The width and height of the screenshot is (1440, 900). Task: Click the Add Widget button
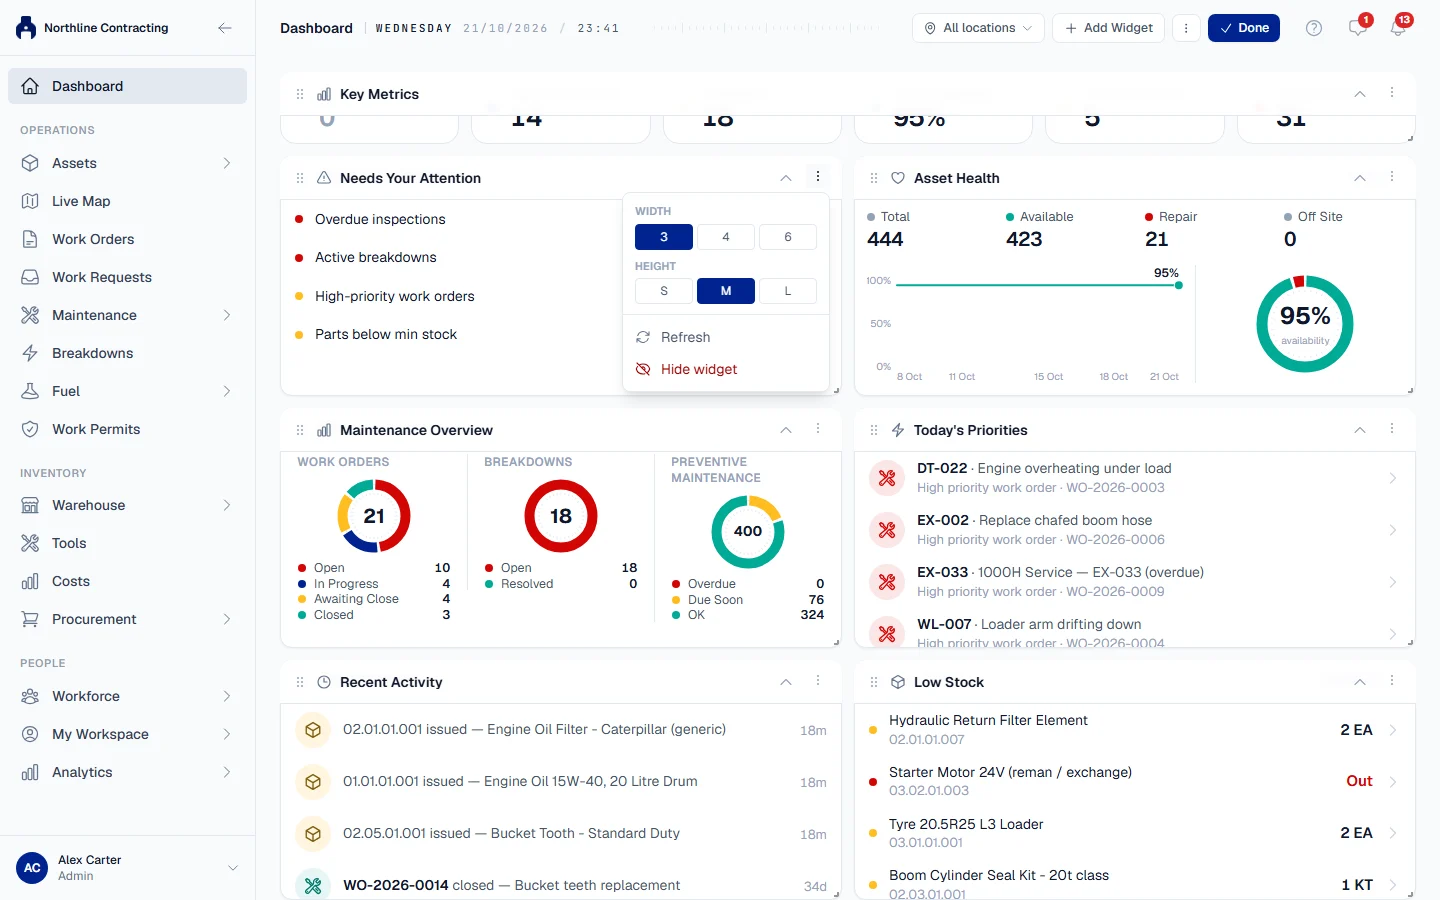pos(1109,28)
